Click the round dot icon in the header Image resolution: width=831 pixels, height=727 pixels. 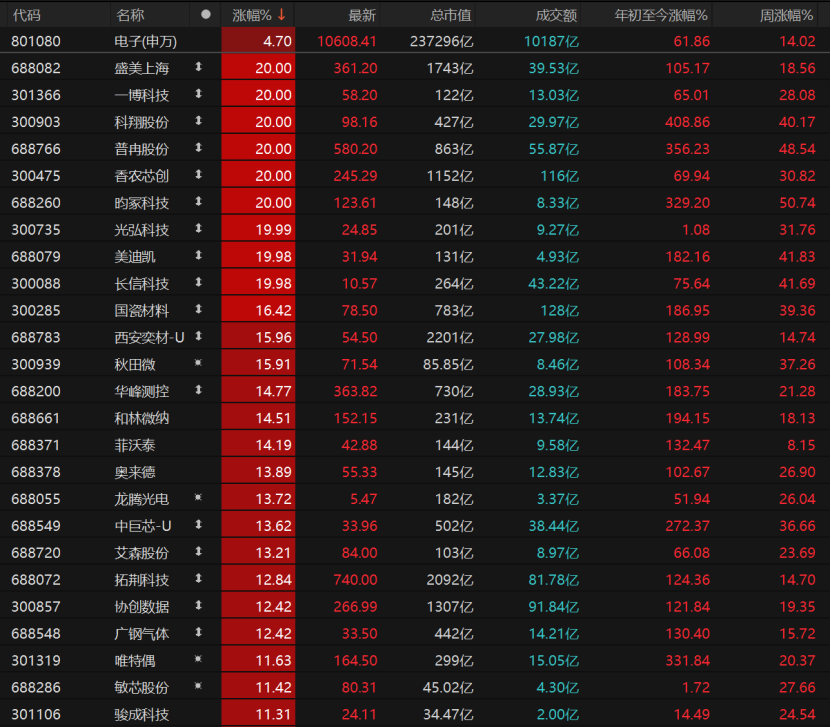206,15
